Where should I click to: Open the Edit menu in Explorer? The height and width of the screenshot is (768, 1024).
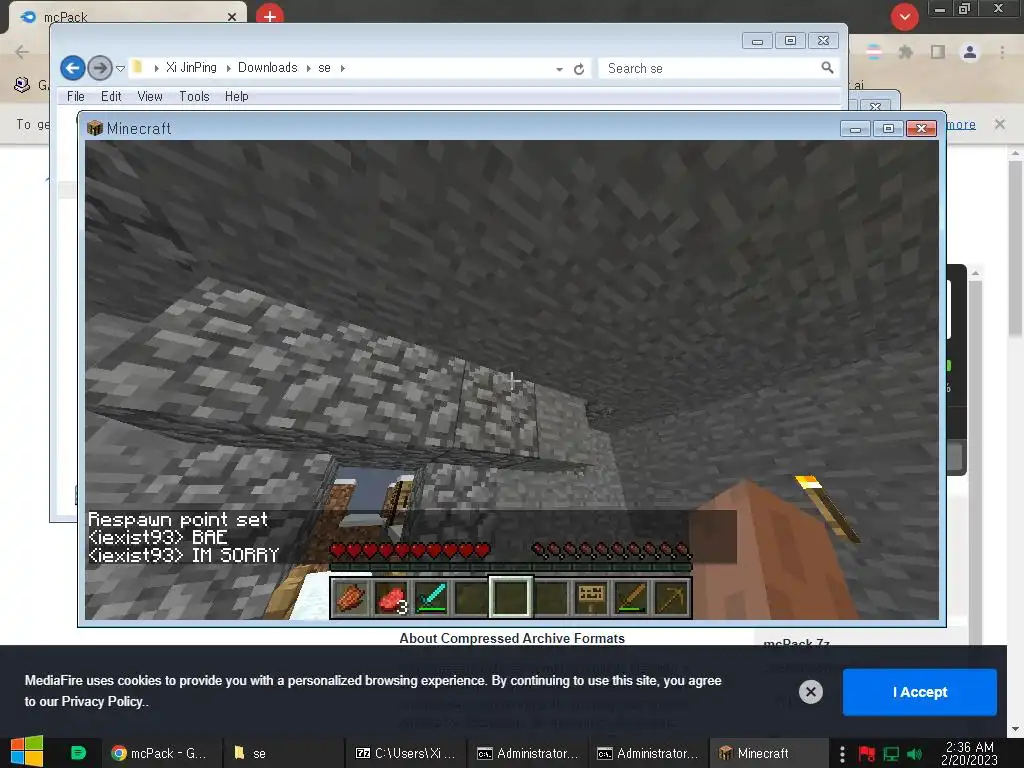(111, 97)
